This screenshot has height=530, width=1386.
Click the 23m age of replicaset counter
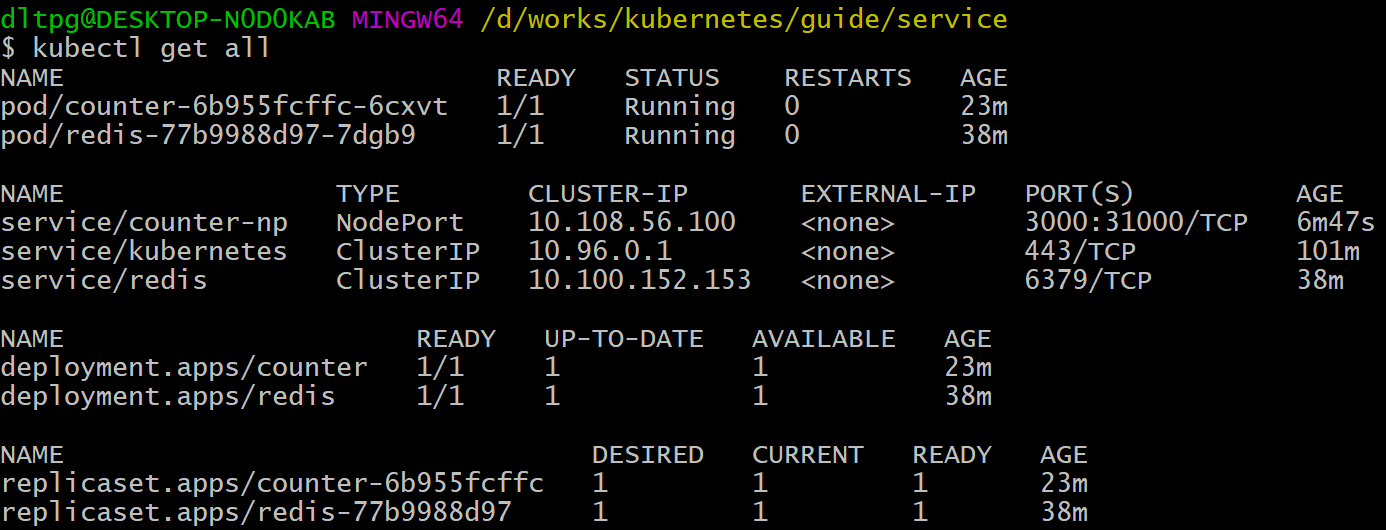[x=1064, y=483]
